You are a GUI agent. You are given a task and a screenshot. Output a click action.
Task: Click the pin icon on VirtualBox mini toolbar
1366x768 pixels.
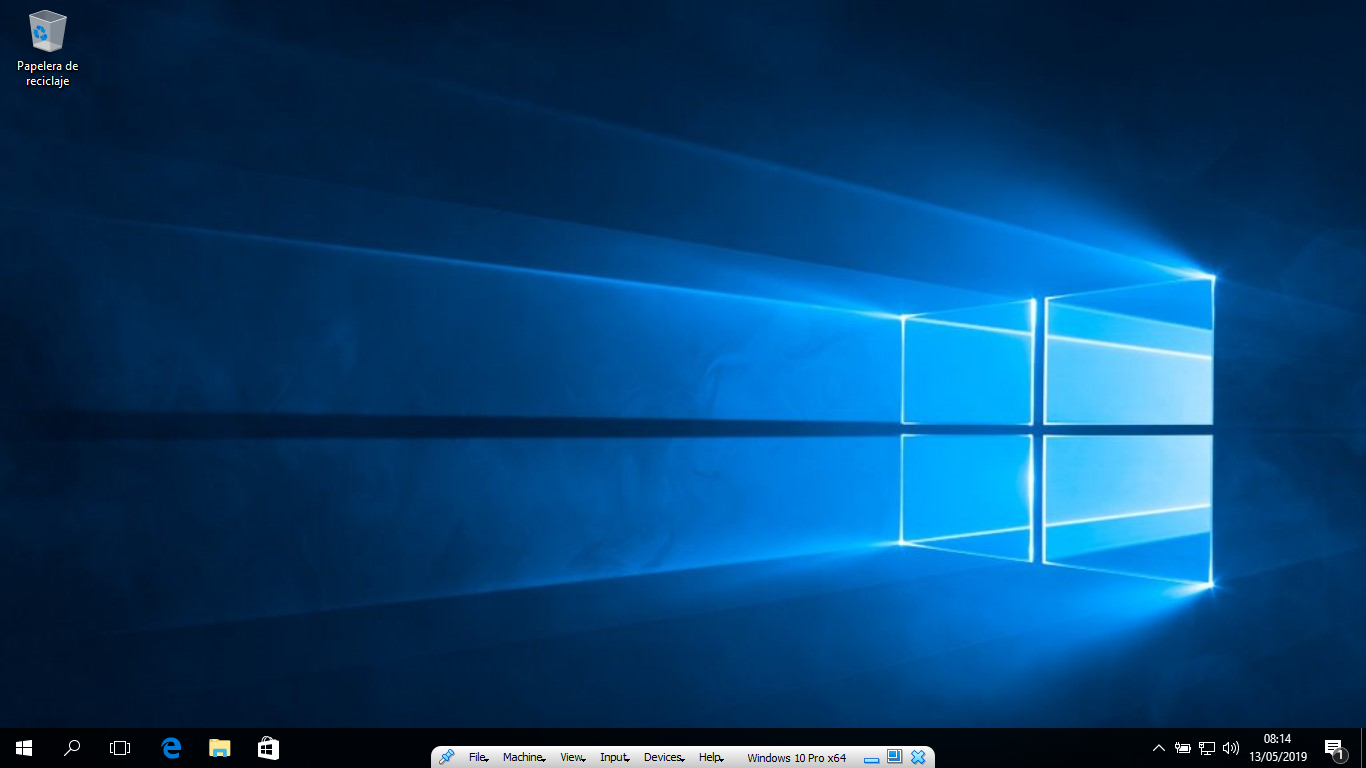tap(446, 757)
